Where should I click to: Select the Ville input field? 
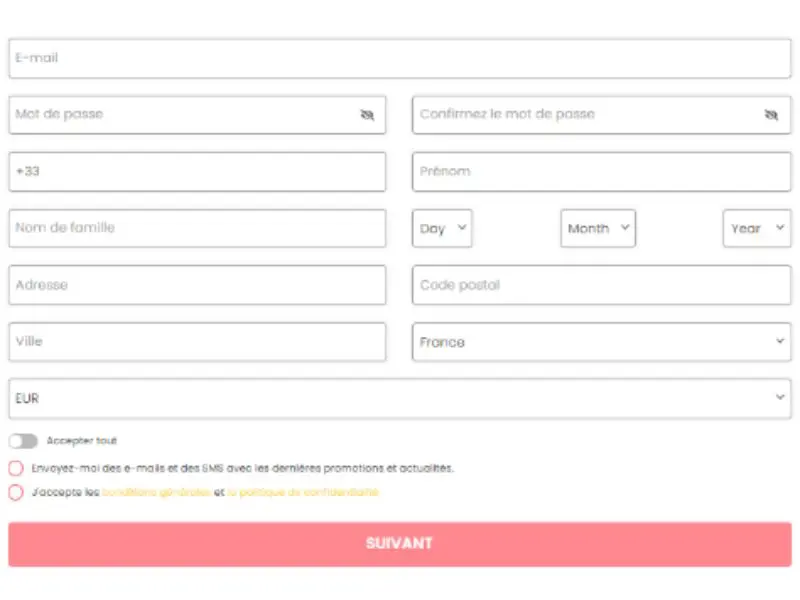pyautogui.click(x=197, y=342)
